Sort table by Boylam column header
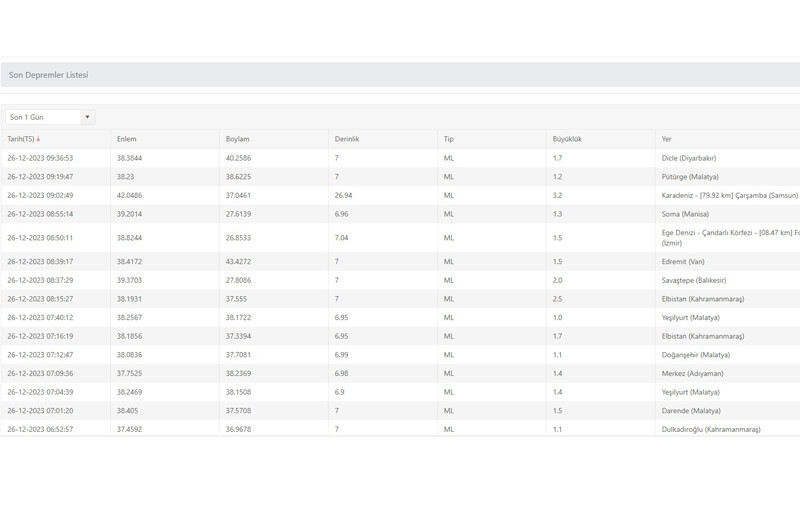Viewport: 800px width, 520px height. [237, 139]
